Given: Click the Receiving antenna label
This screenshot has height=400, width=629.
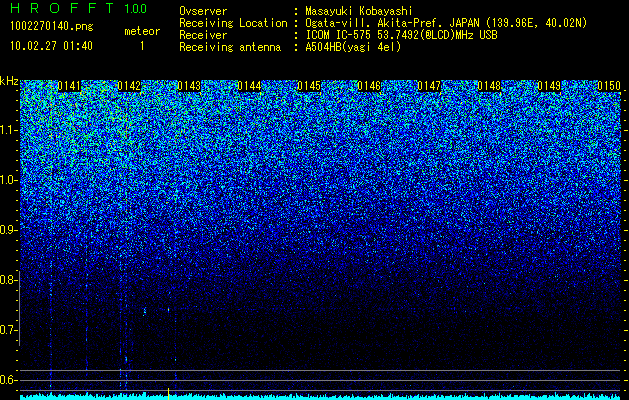Looking at the screenshot, I should pyautogui.click(x=230, y=47).
